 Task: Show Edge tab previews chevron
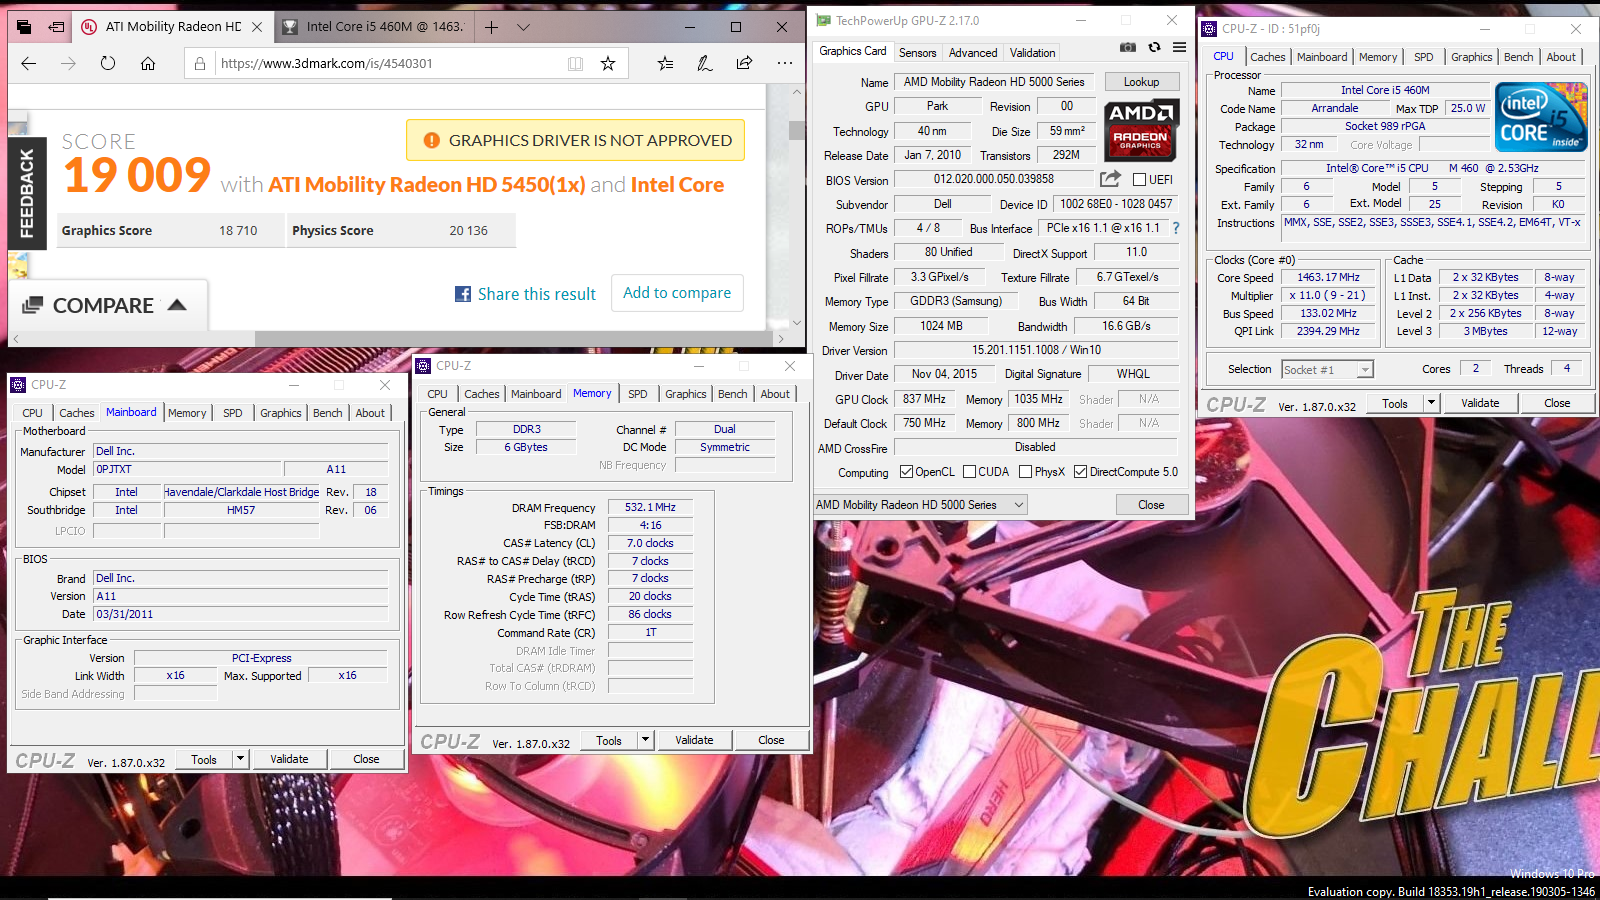tap(523, 27)
